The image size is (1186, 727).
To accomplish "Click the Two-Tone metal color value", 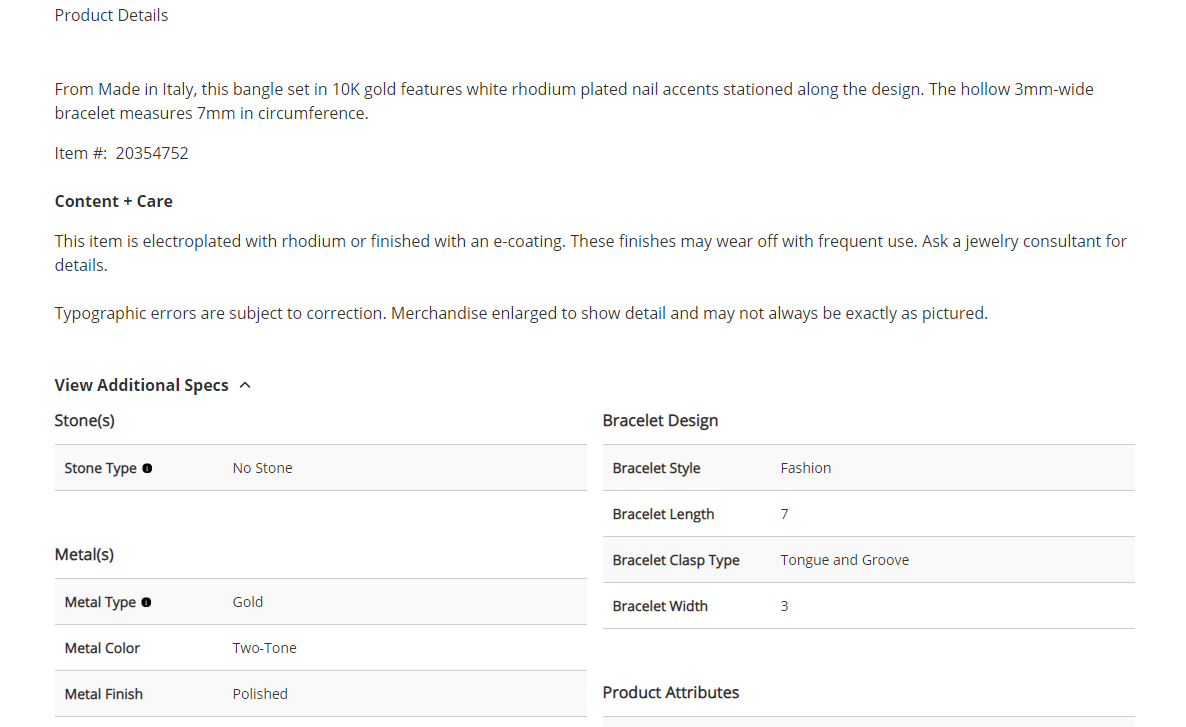I will click(x=264, y=648).
